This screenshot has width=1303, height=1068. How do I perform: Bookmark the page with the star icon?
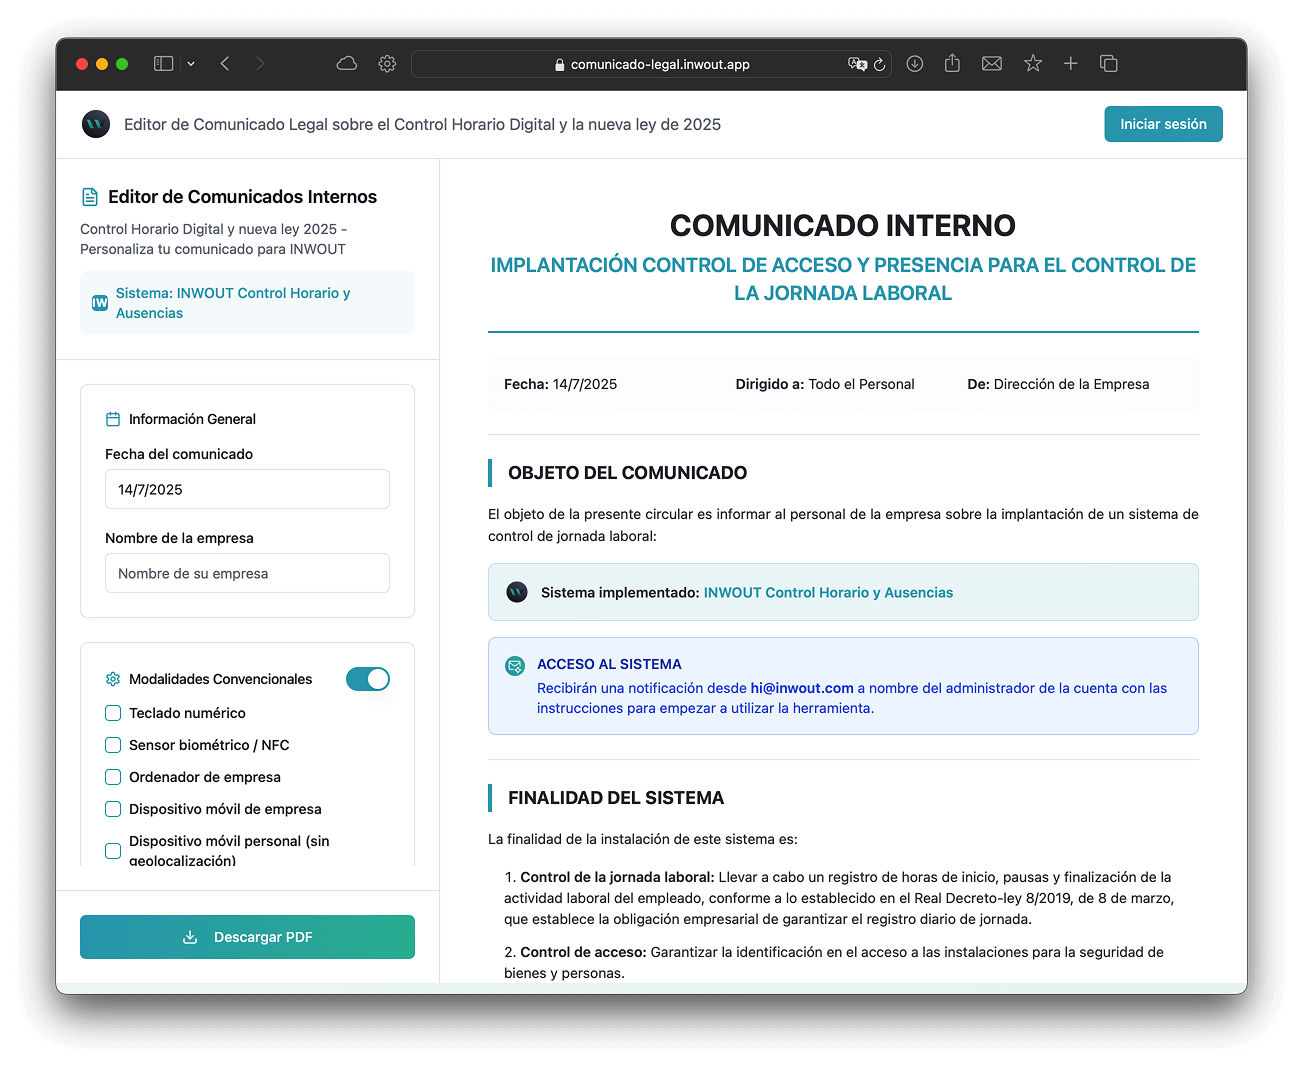(x=1033, y=64)
